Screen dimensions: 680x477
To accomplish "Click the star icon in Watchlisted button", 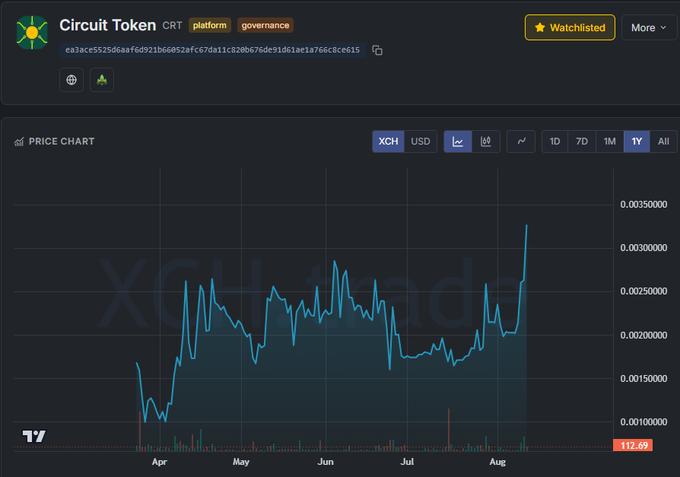I will (540, 28).
